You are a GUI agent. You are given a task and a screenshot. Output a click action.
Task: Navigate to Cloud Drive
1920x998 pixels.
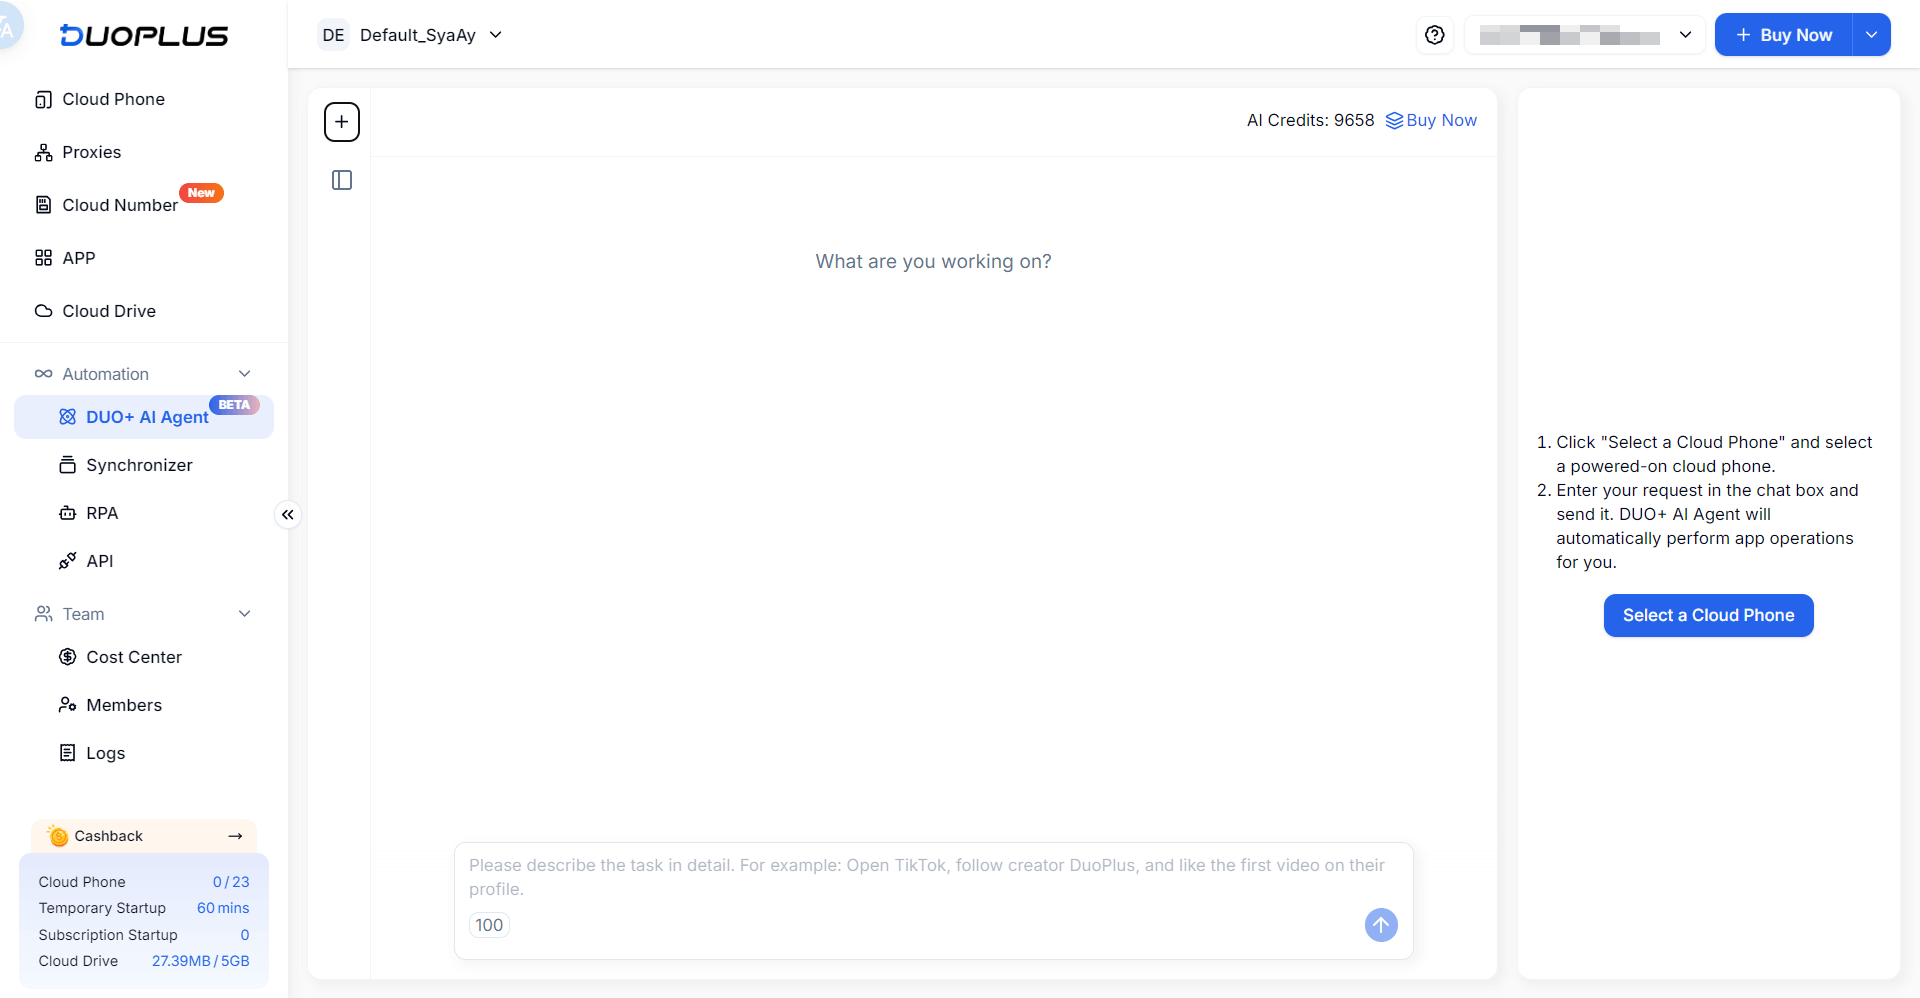coord(109,311)
